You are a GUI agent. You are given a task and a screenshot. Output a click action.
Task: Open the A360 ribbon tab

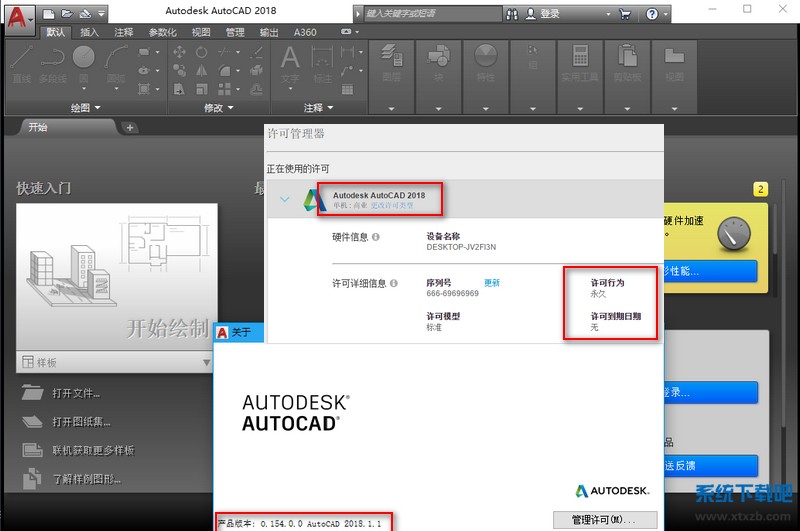pyautogui.click(x=305, y=32)
